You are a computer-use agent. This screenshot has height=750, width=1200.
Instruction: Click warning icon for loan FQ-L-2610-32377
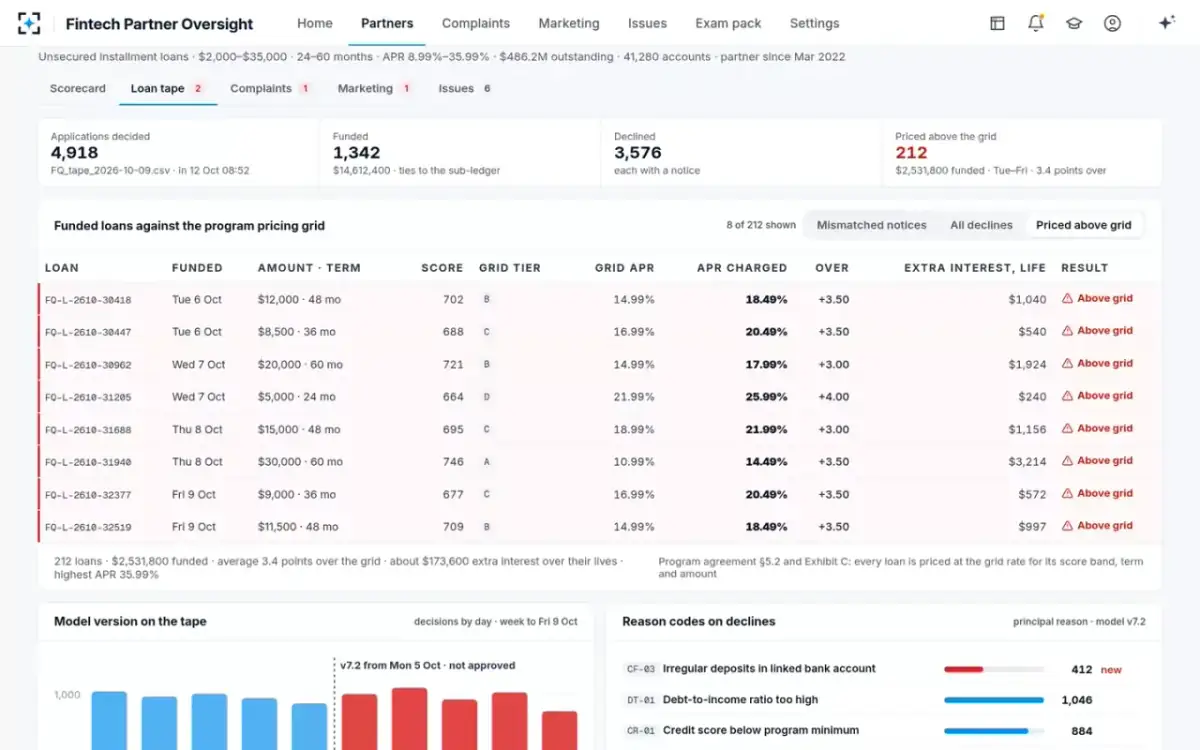pyautogui.click(x=1067, y=494)
